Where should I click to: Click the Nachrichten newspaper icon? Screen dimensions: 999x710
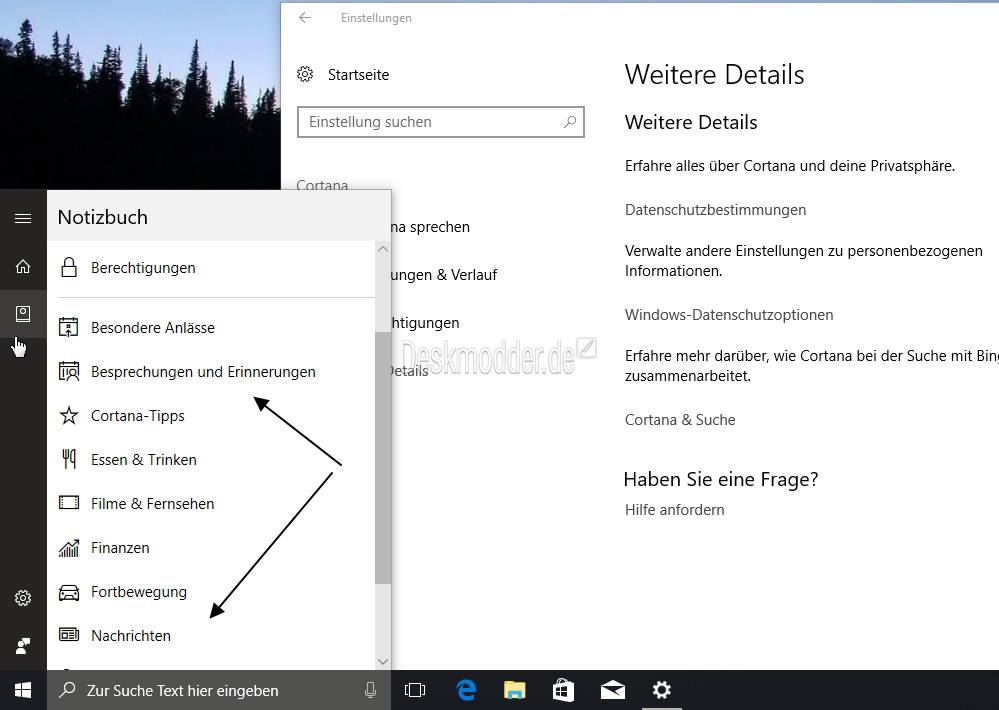(x=69, y=635)
